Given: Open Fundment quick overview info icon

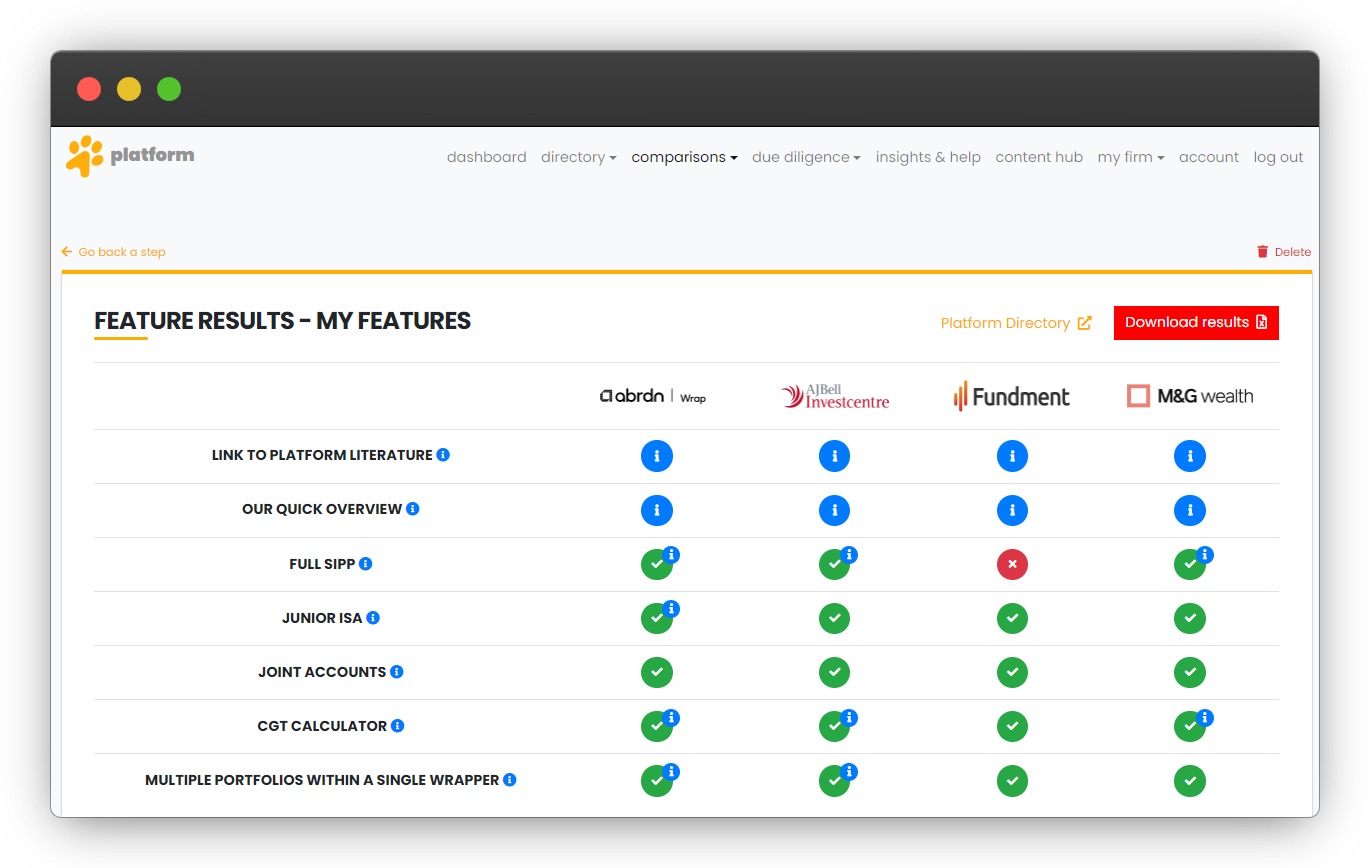Looking at the screenshot, I should 1012,510.
